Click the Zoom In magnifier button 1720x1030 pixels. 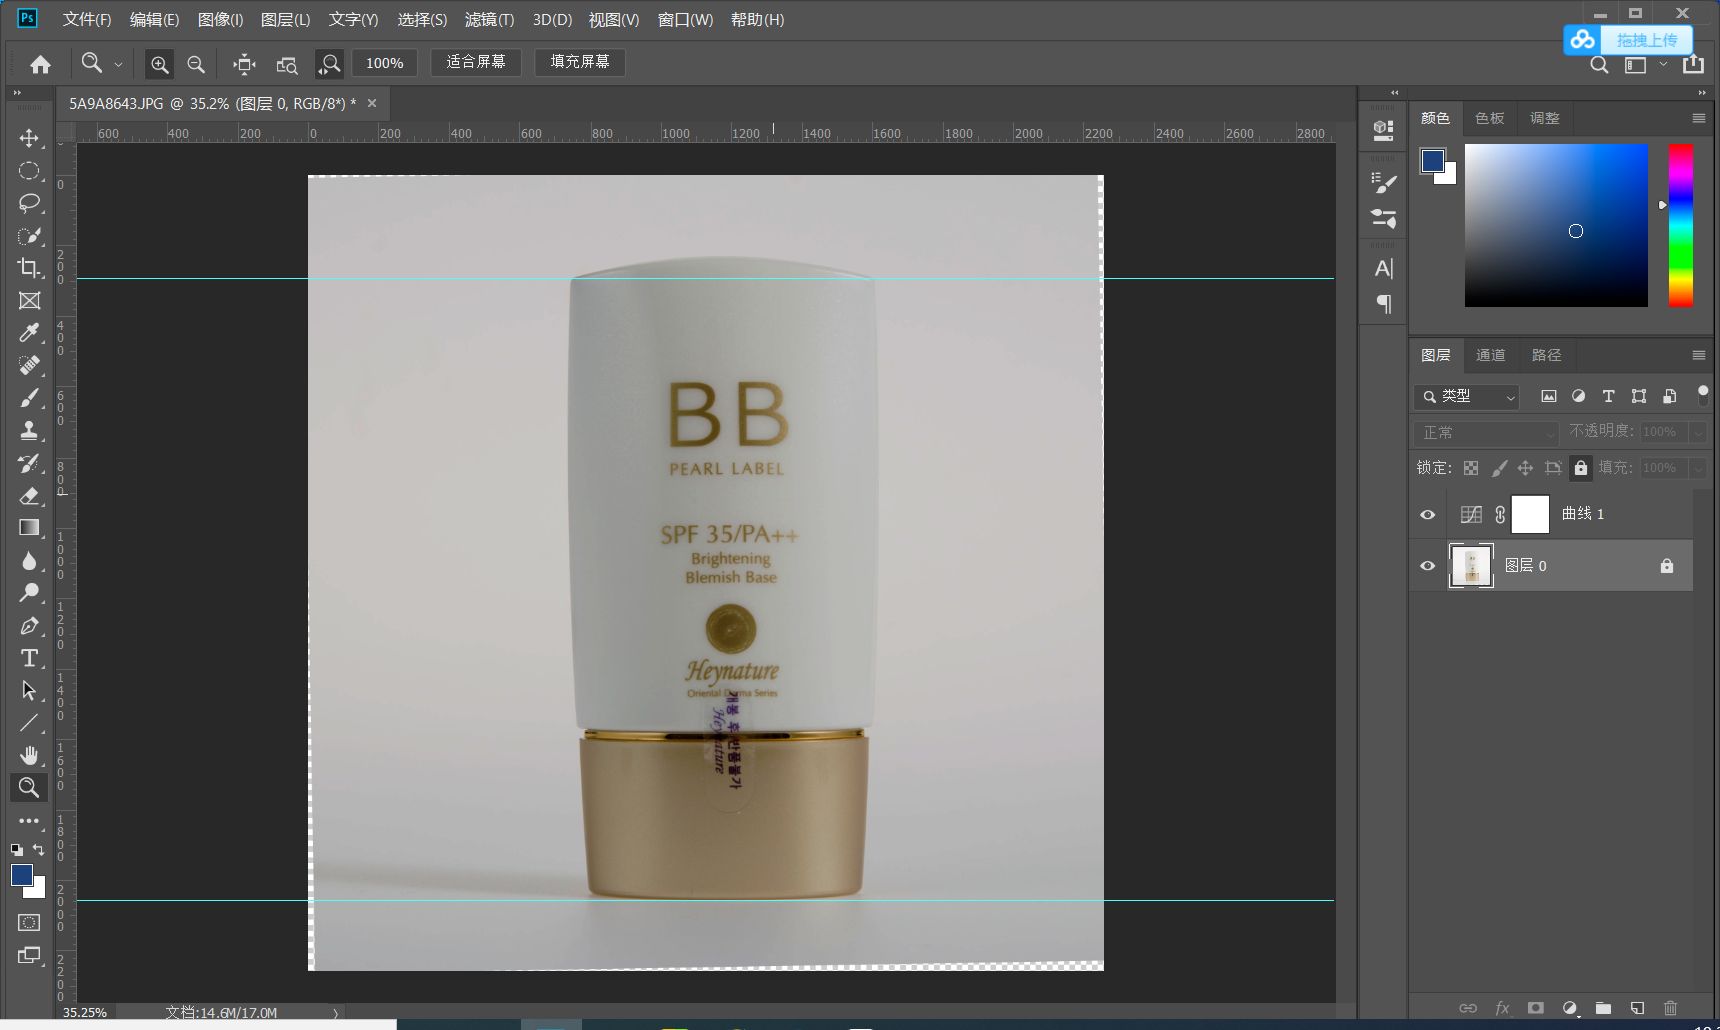pos(159,65)
